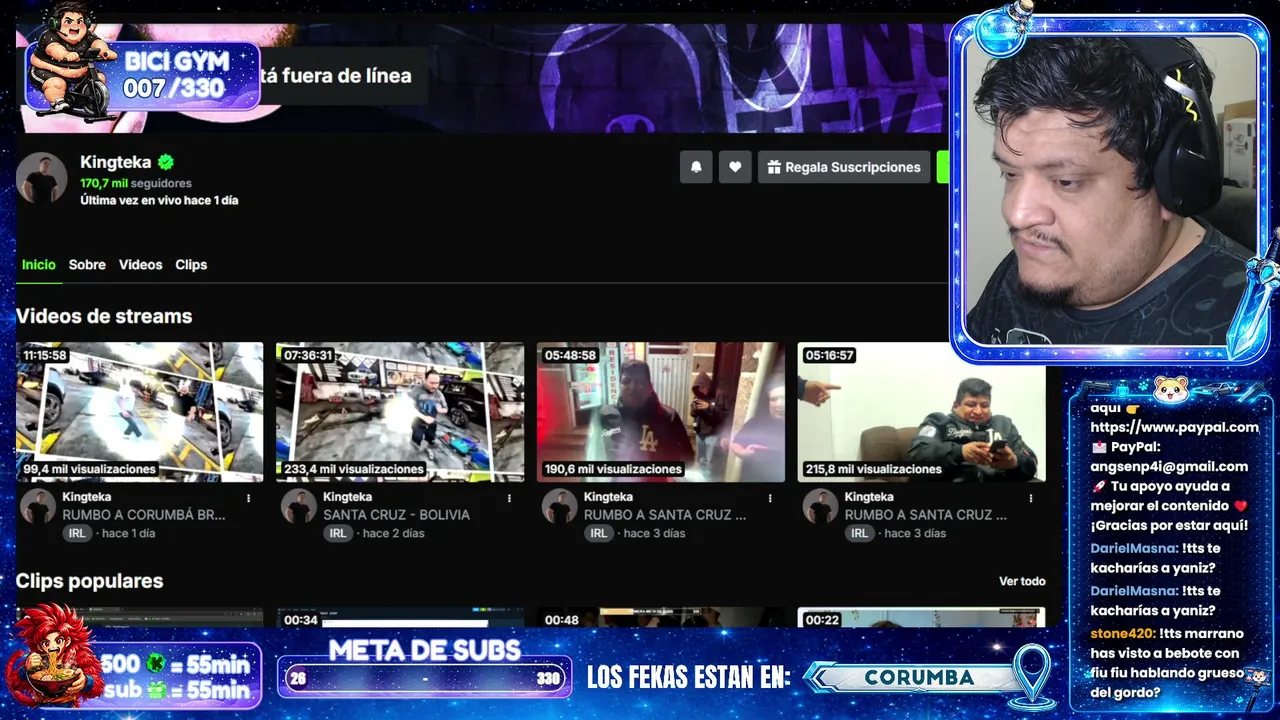1280x720 pixels.
Task: Open the Videos tab
Action: [140, 265]
